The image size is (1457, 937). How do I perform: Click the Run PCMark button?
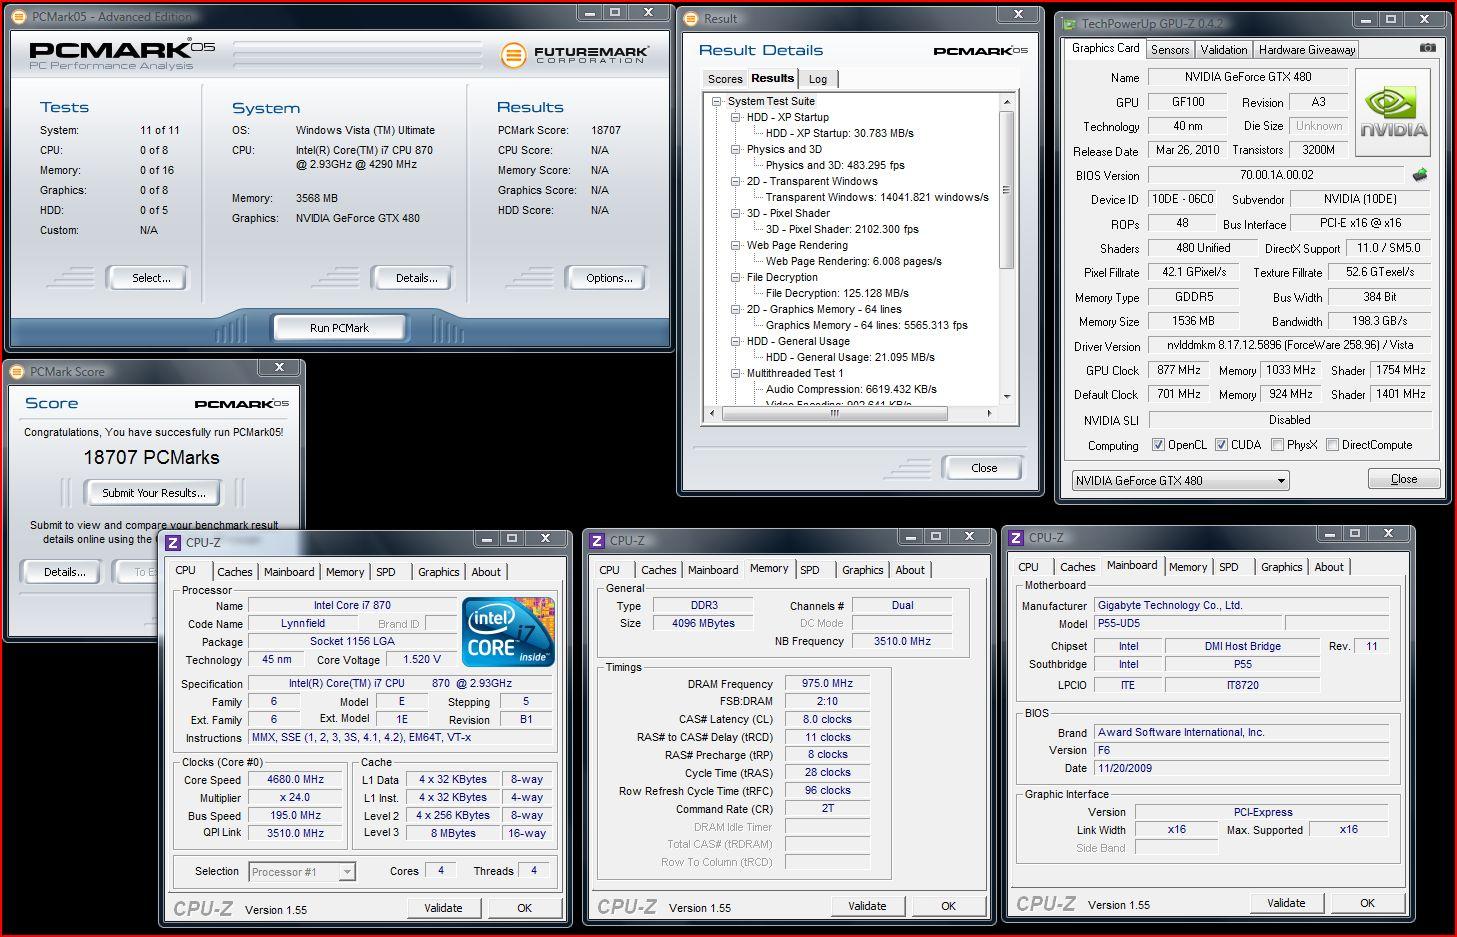coord(340,328)
